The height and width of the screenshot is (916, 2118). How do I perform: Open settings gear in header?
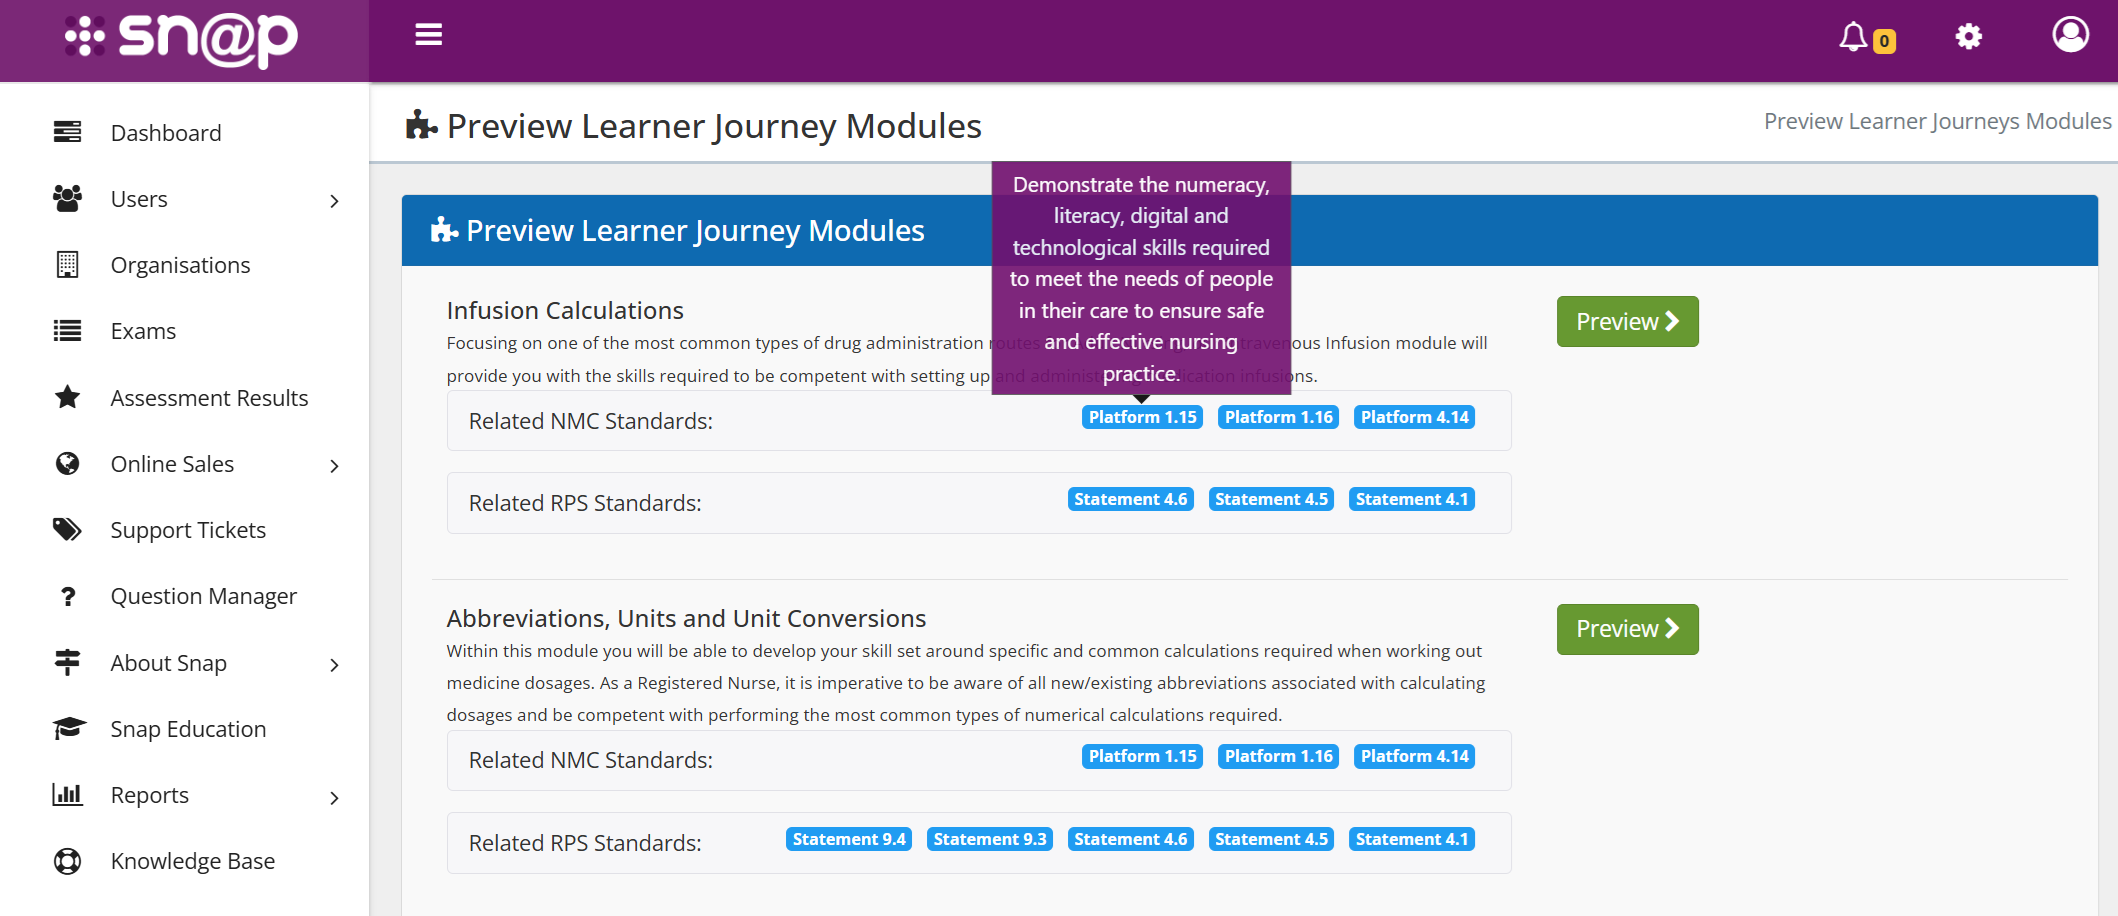[x=1968, y=37]
